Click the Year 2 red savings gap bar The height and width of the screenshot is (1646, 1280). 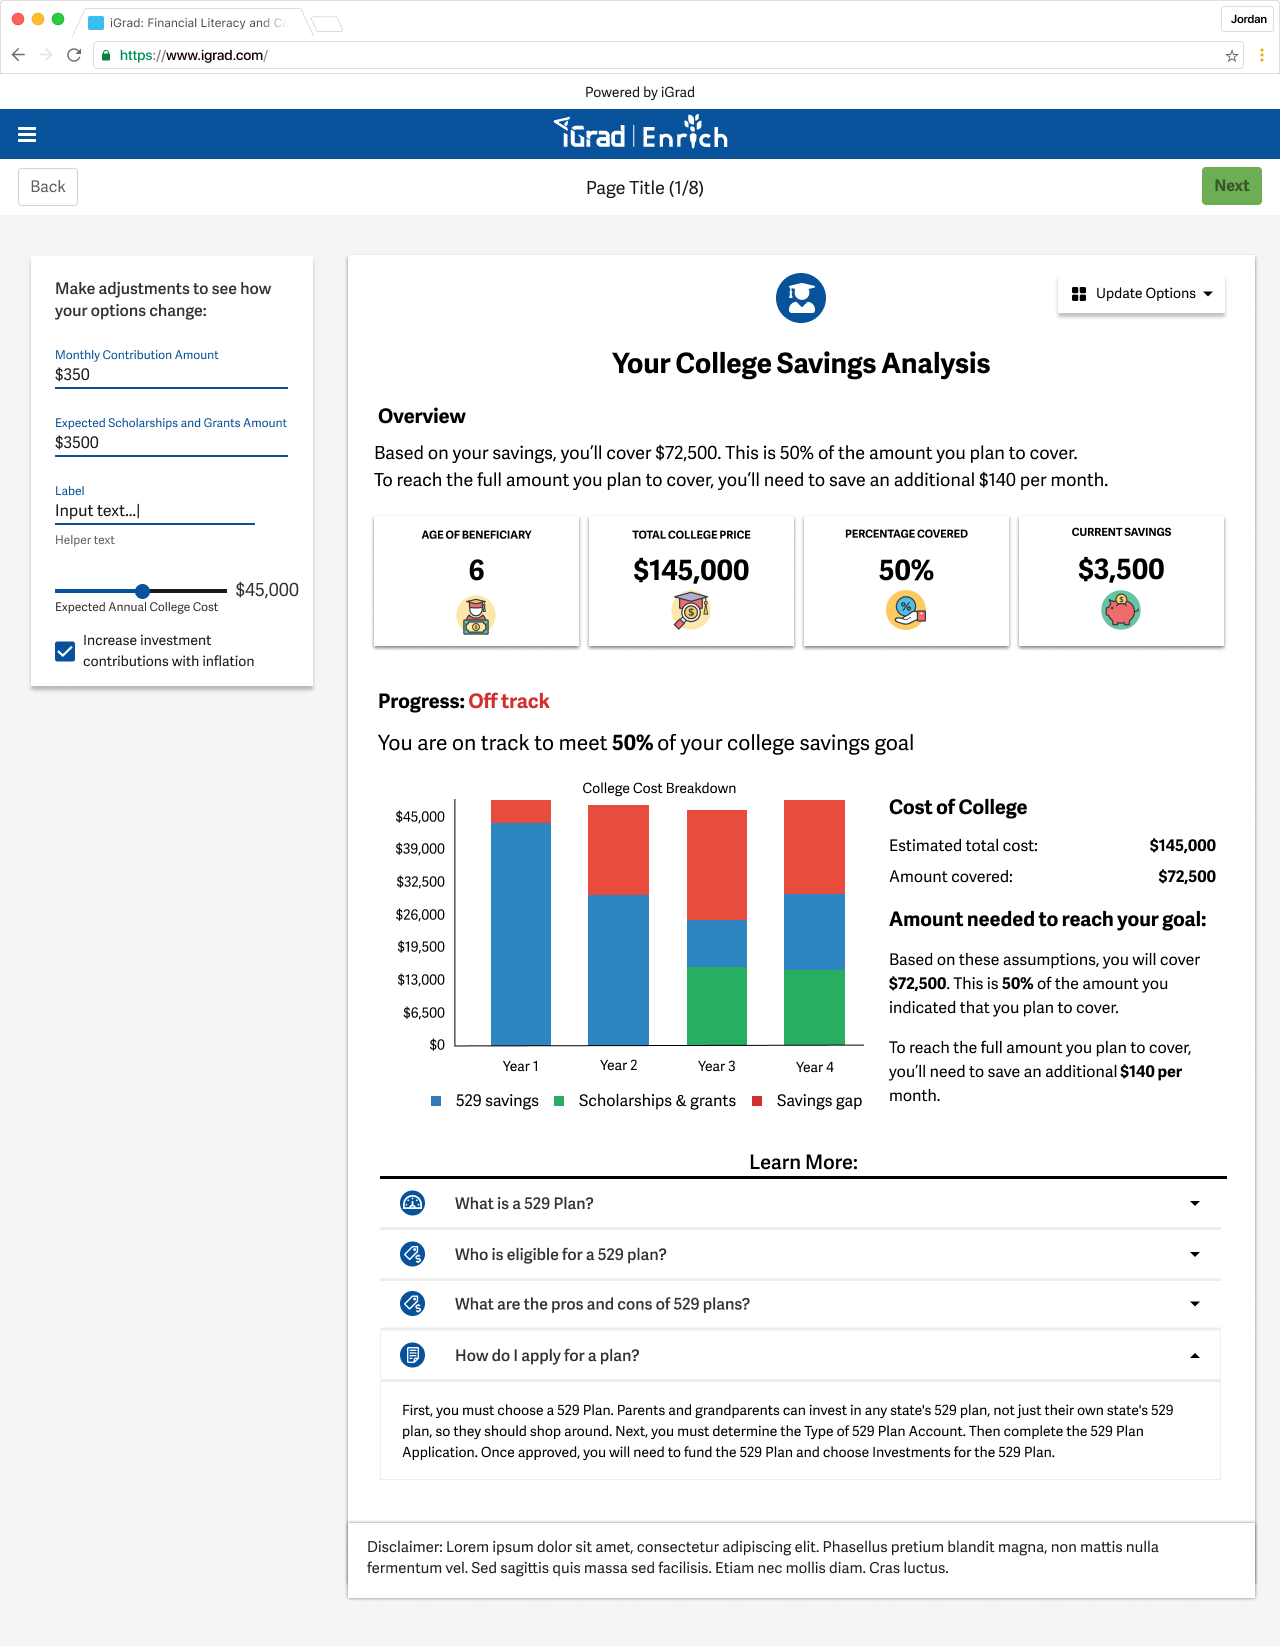618,850
